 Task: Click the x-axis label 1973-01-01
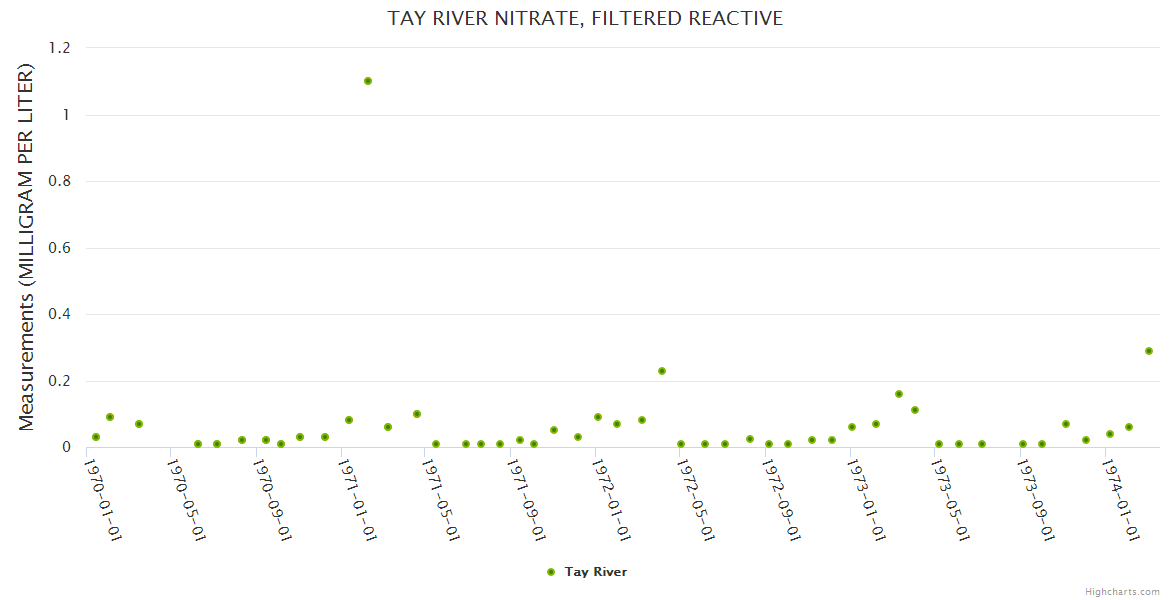[x=867, y=500]
